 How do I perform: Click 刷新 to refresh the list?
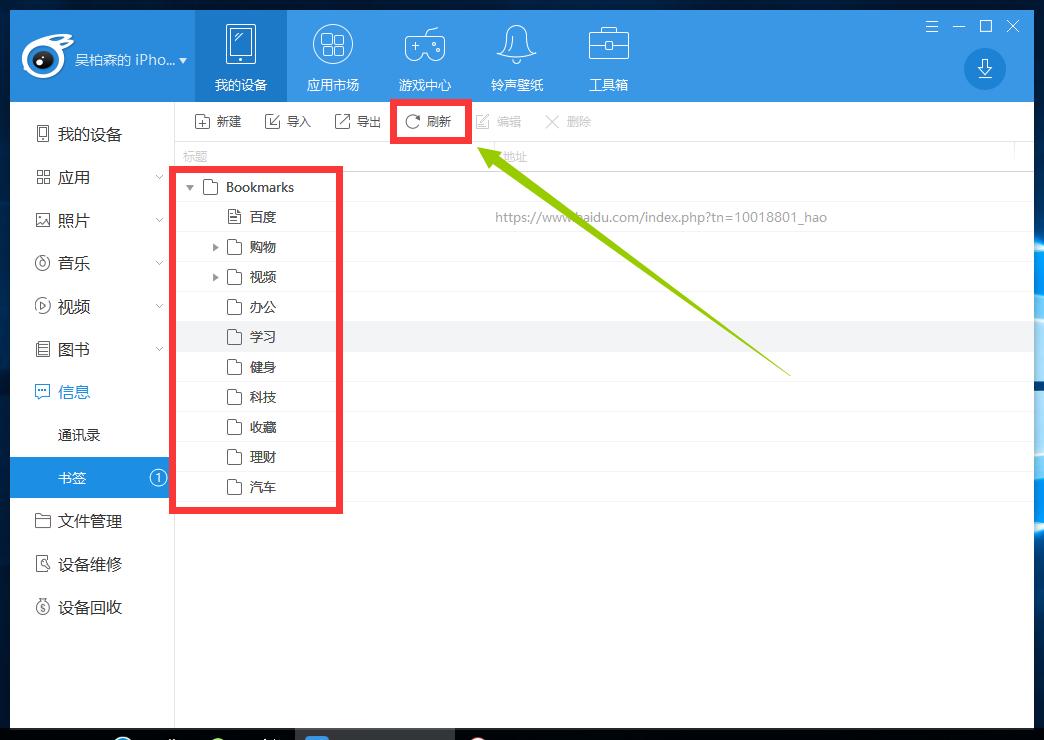[x=428, y=121]
